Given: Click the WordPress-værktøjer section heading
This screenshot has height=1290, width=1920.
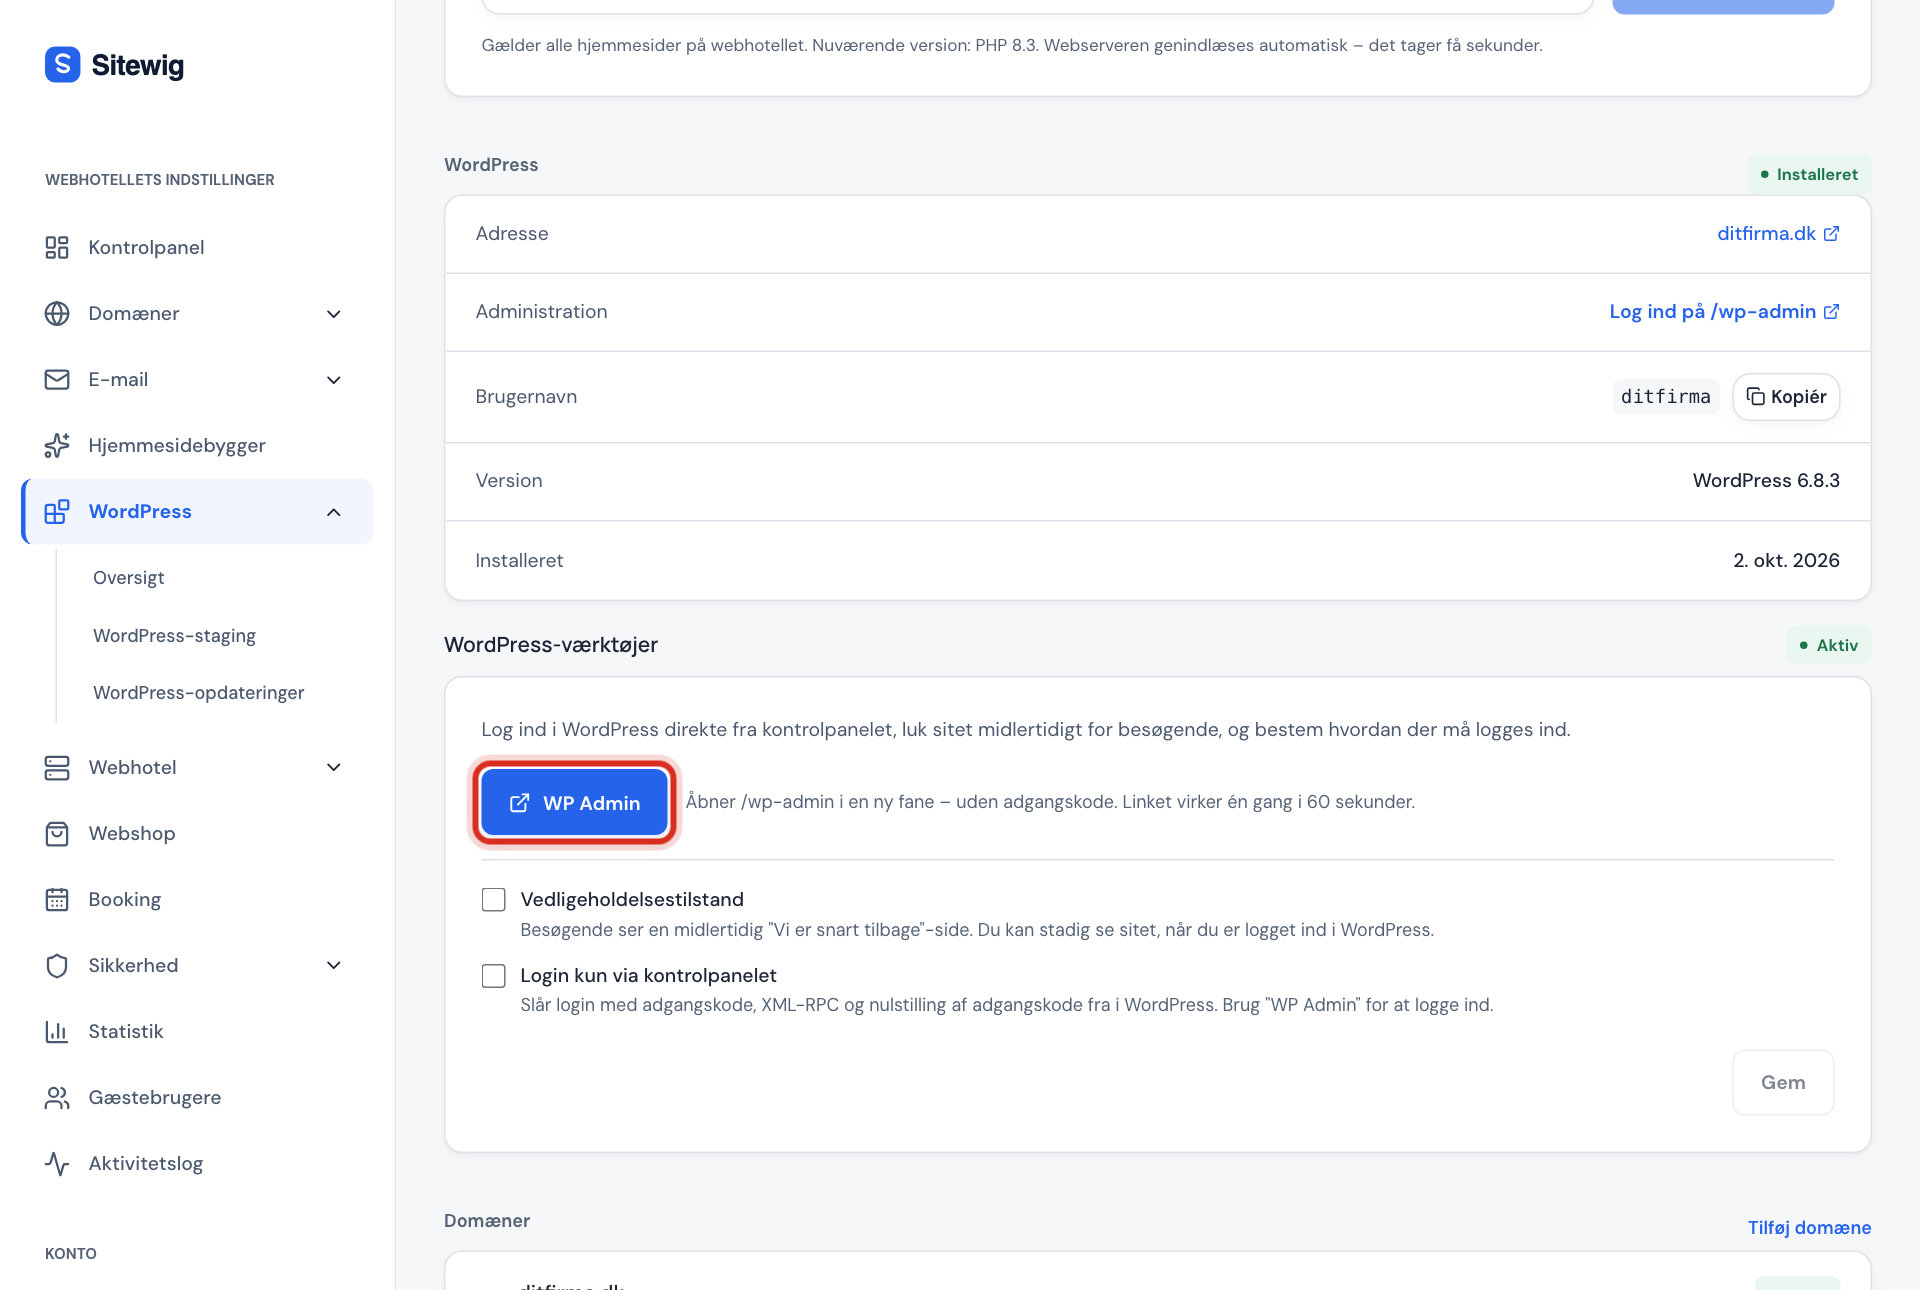Looking at the screenshot, I should [x=551, y=644].
